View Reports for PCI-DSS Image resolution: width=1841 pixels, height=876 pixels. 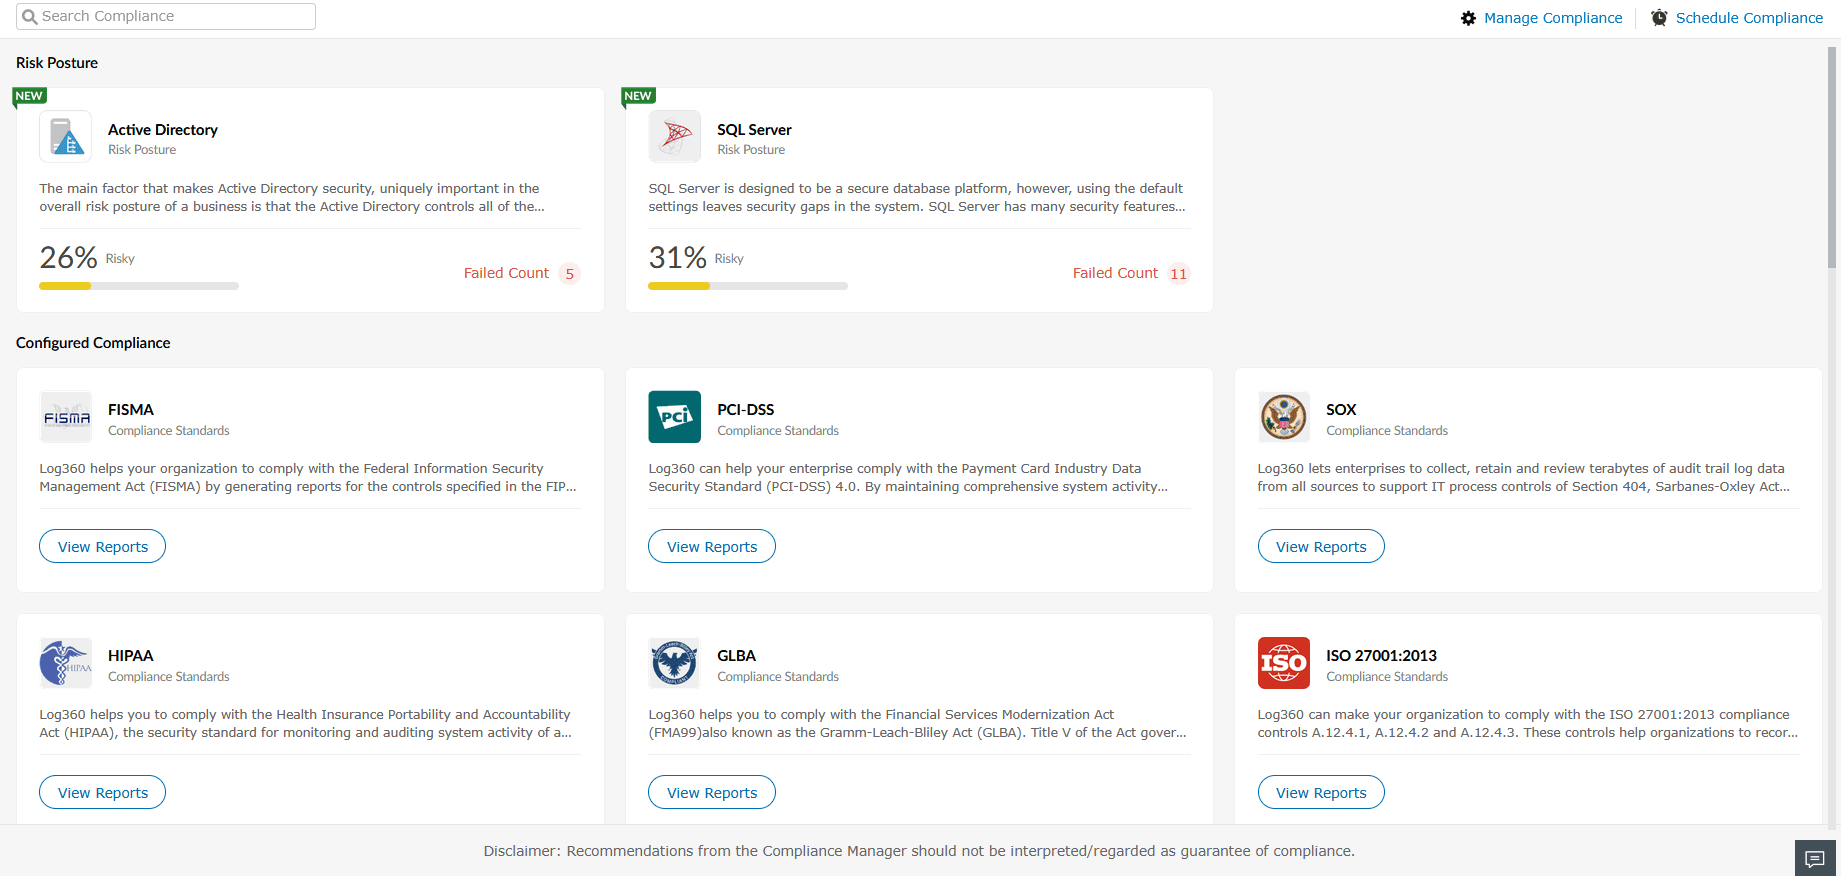[x=712, y=547]
